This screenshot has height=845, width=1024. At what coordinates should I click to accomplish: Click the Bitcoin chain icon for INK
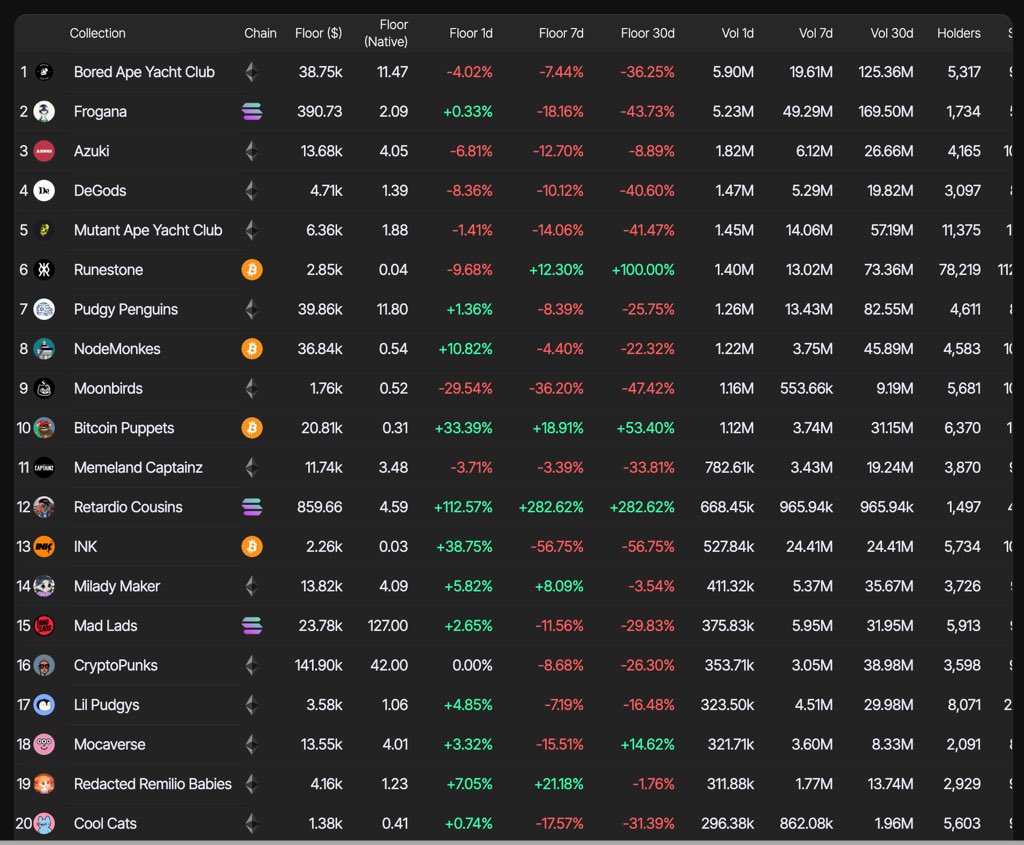(x=252, y=547)
